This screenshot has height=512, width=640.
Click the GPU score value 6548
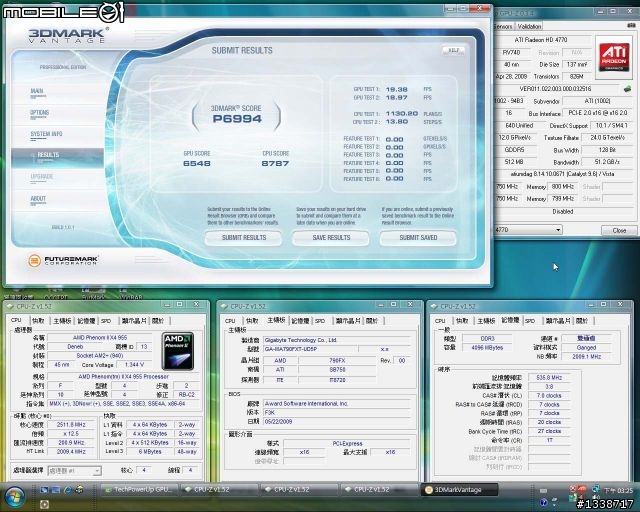pos(197,163)
